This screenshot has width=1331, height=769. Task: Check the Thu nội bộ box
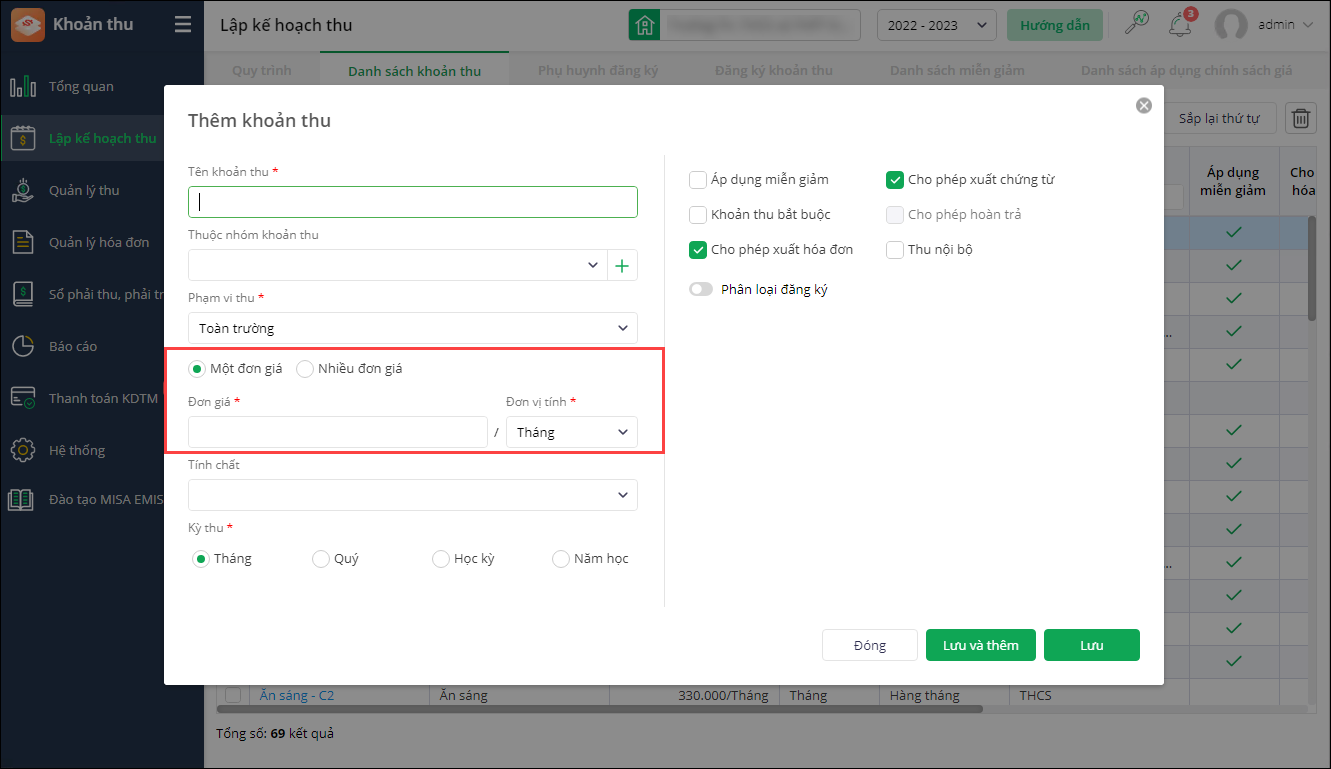pyautogui.click(x=895, y=249)
